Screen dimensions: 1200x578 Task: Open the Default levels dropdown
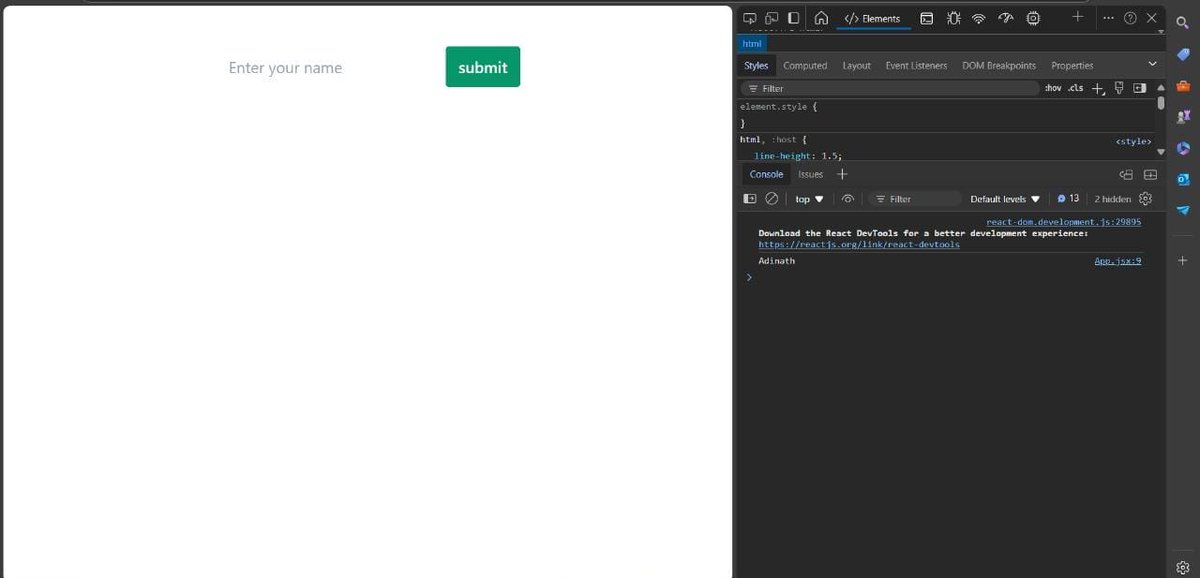tap(1005, 198)
